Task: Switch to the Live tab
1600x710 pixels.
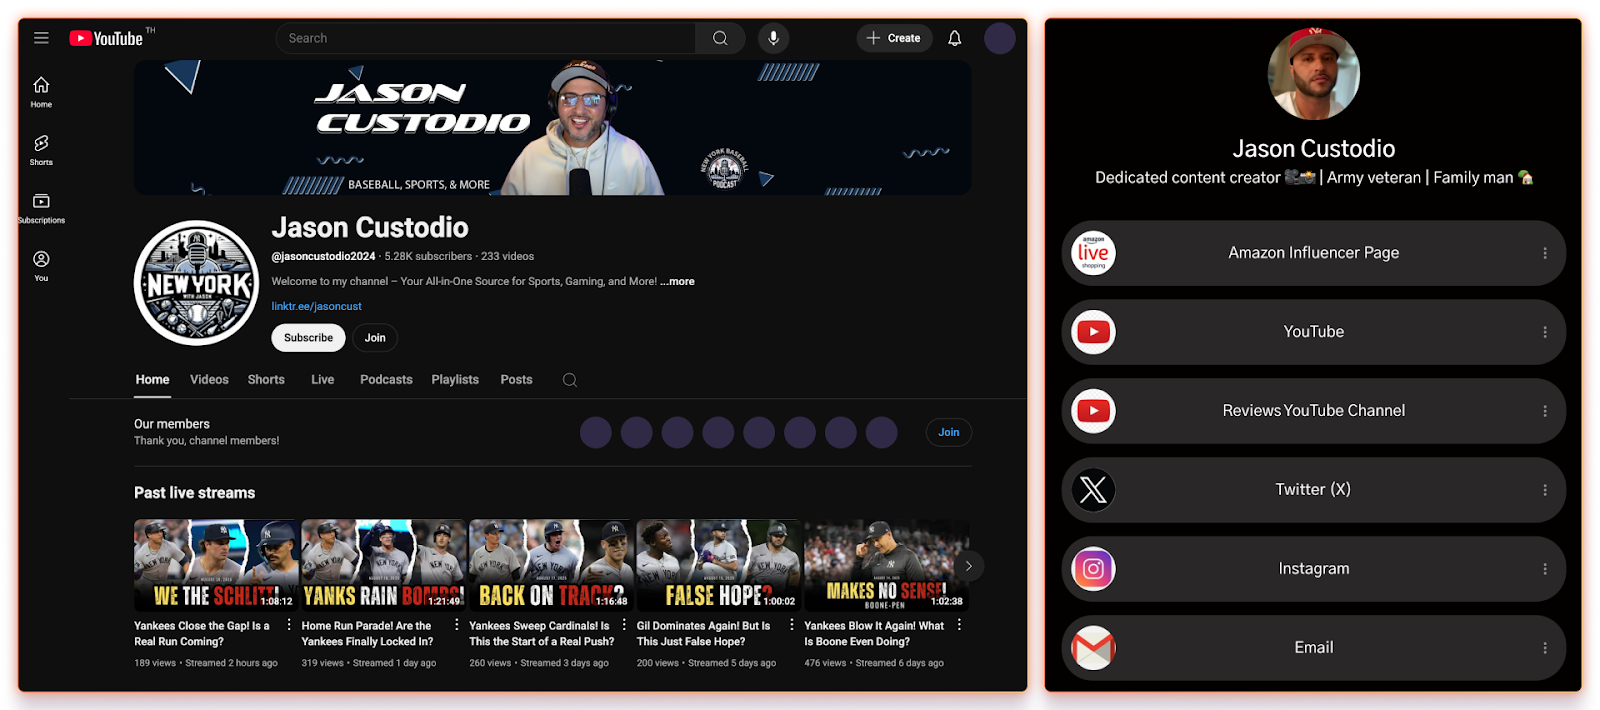Action: [x=322, y=380]
